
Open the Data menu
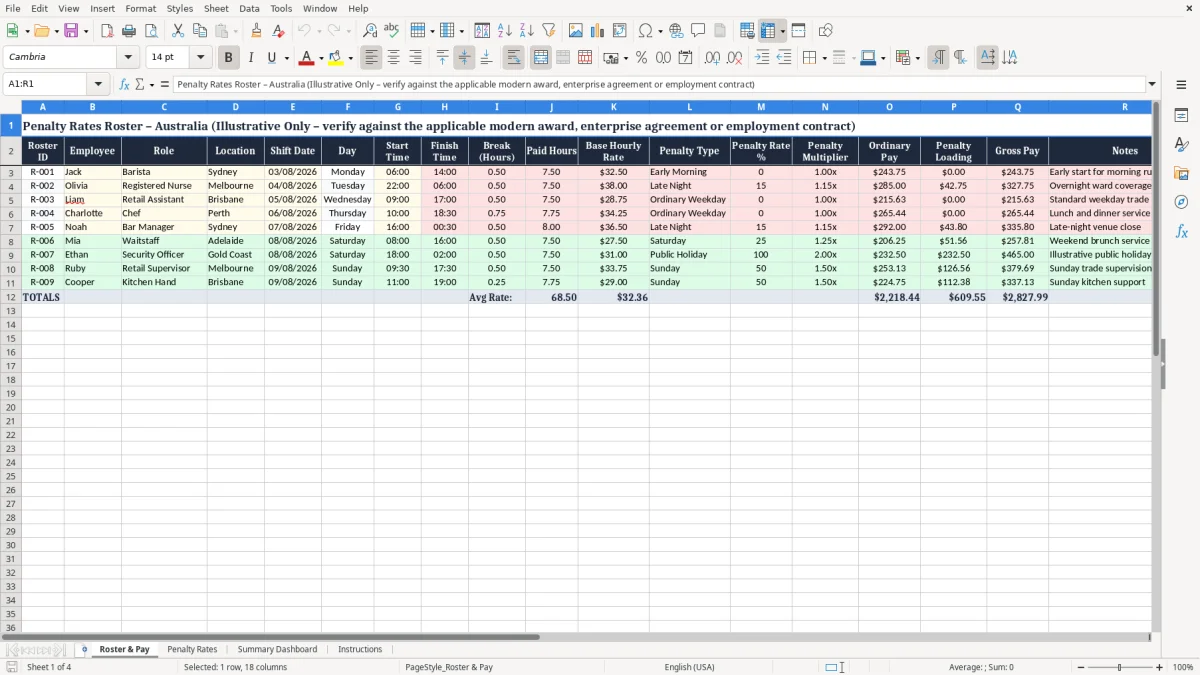[249, 8]
